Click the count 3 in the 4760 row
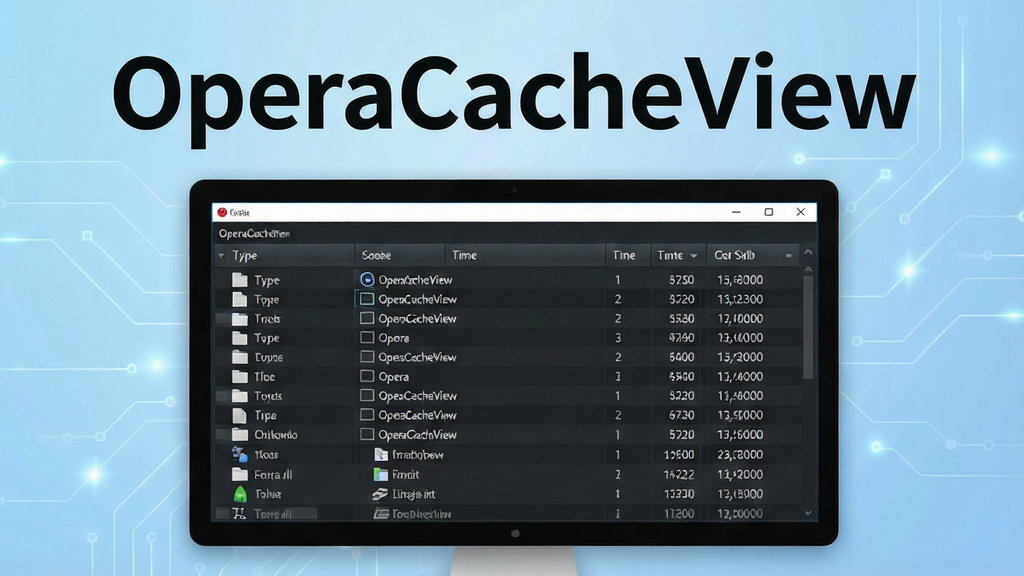1024x576 pixels. pyautogui.click(x=618, y=338)
